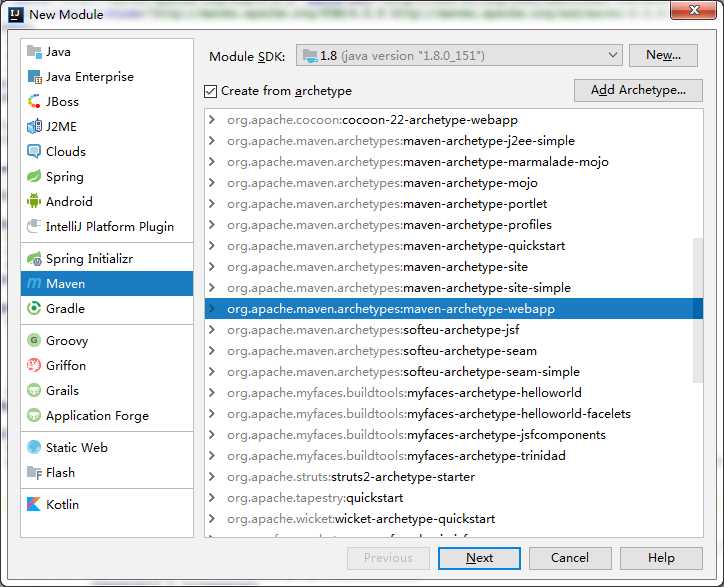Image resolution: width=724 pixels, height=587 pixels.
Task: Click the JBoss icon
Action: (34, 102)
